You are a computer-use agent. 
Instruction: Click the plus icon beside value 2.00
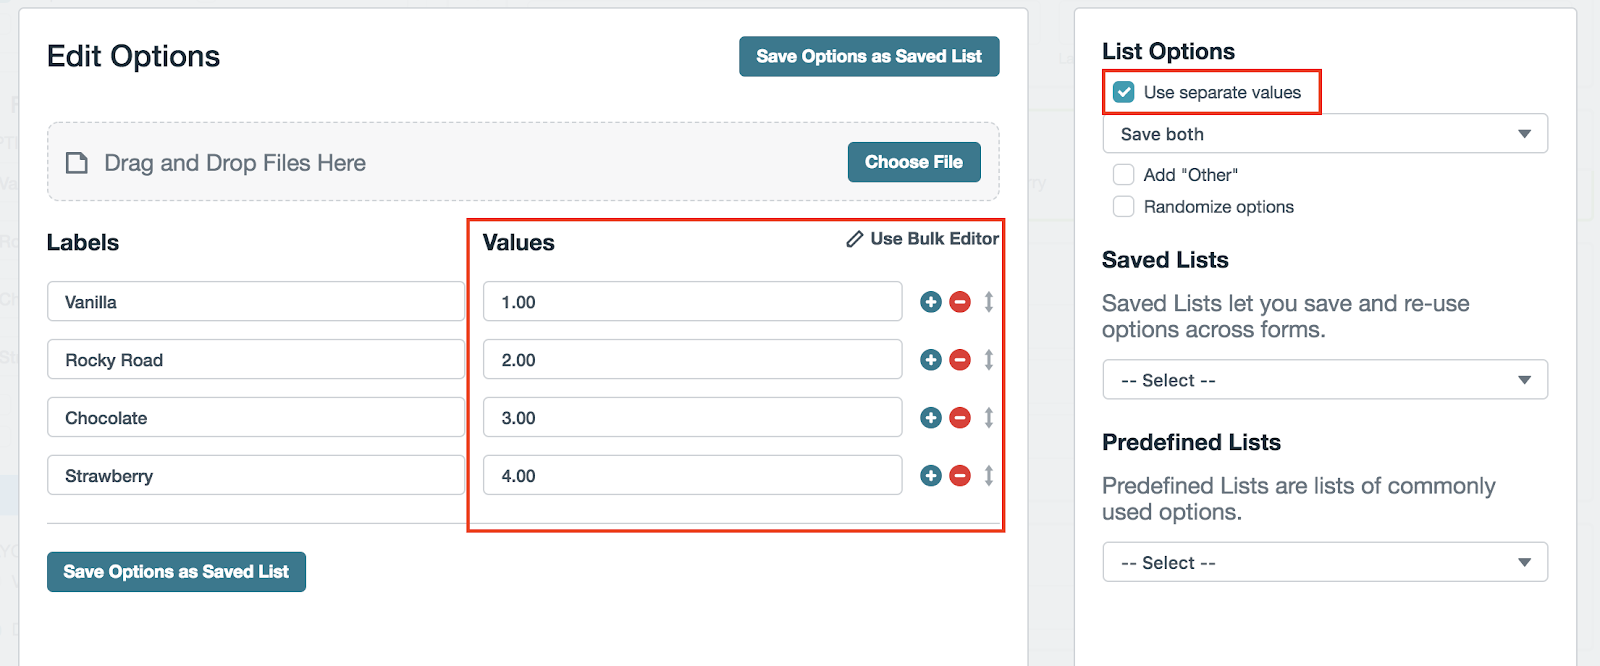coord(930,360)
